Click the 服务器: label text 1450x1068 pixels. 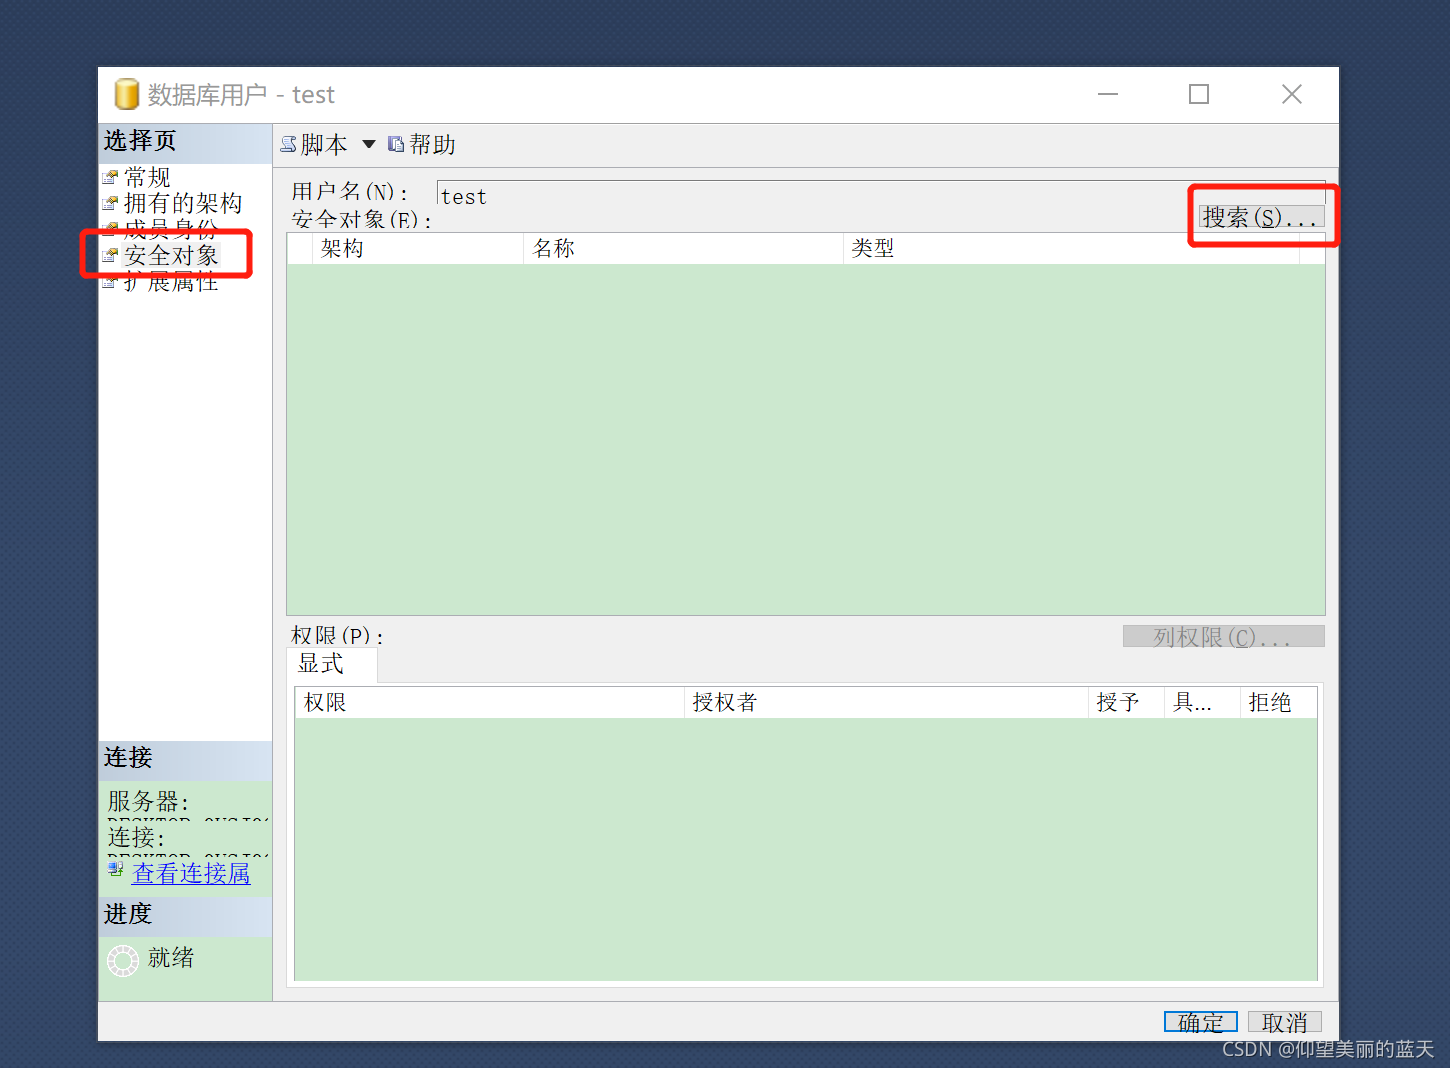[x=148, y=801]
